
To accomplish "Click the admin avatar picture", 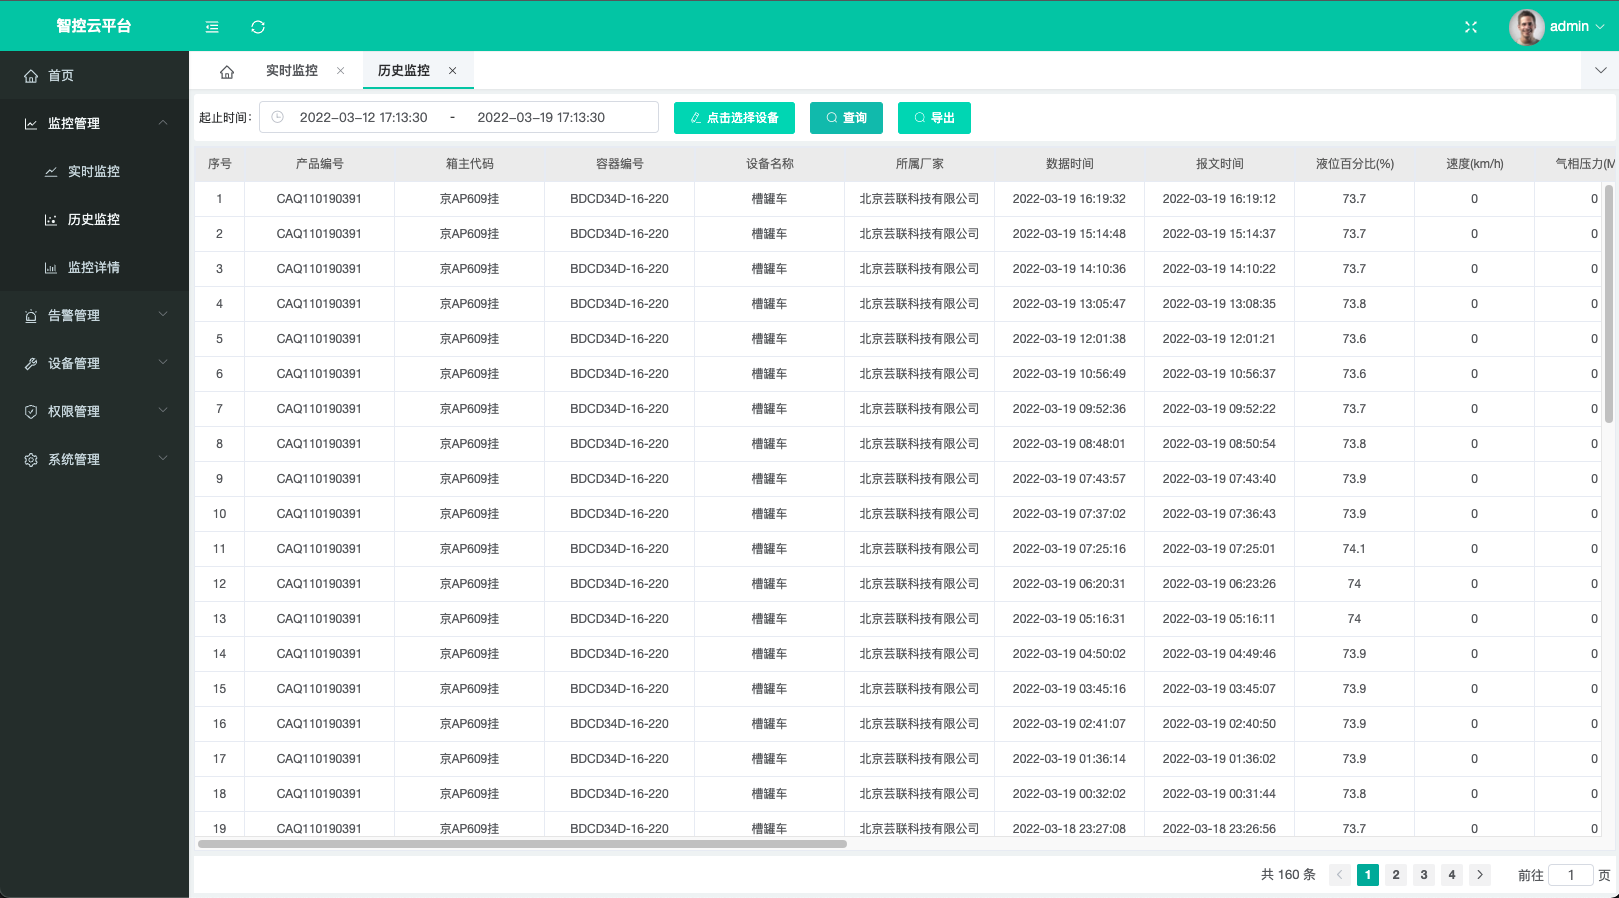I will [1526, 27].
